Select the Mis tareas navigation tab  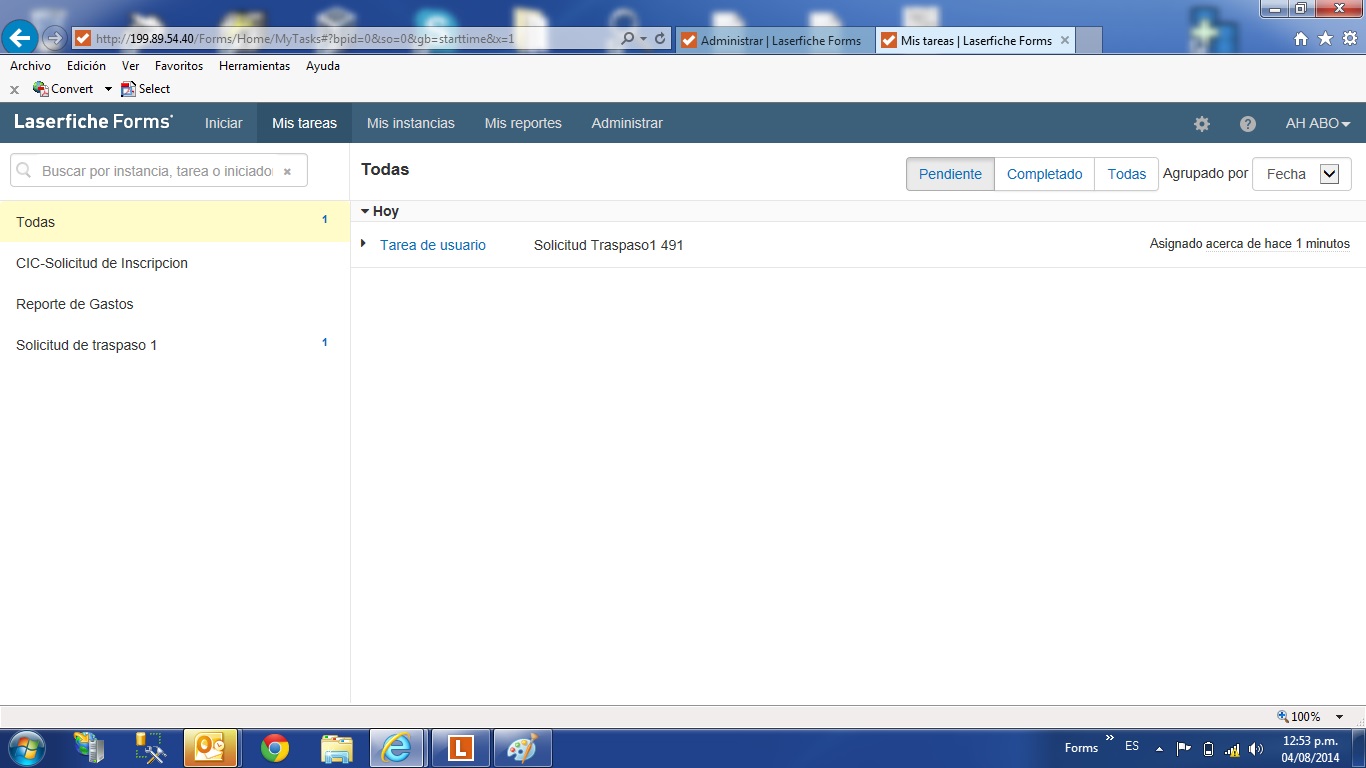point(304,124)
